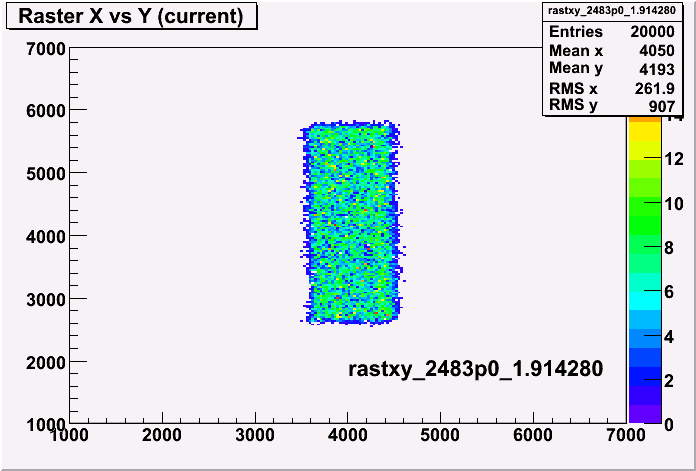Click the large rastxy_2483p0_1.914280 plot label

click(475, 369)
